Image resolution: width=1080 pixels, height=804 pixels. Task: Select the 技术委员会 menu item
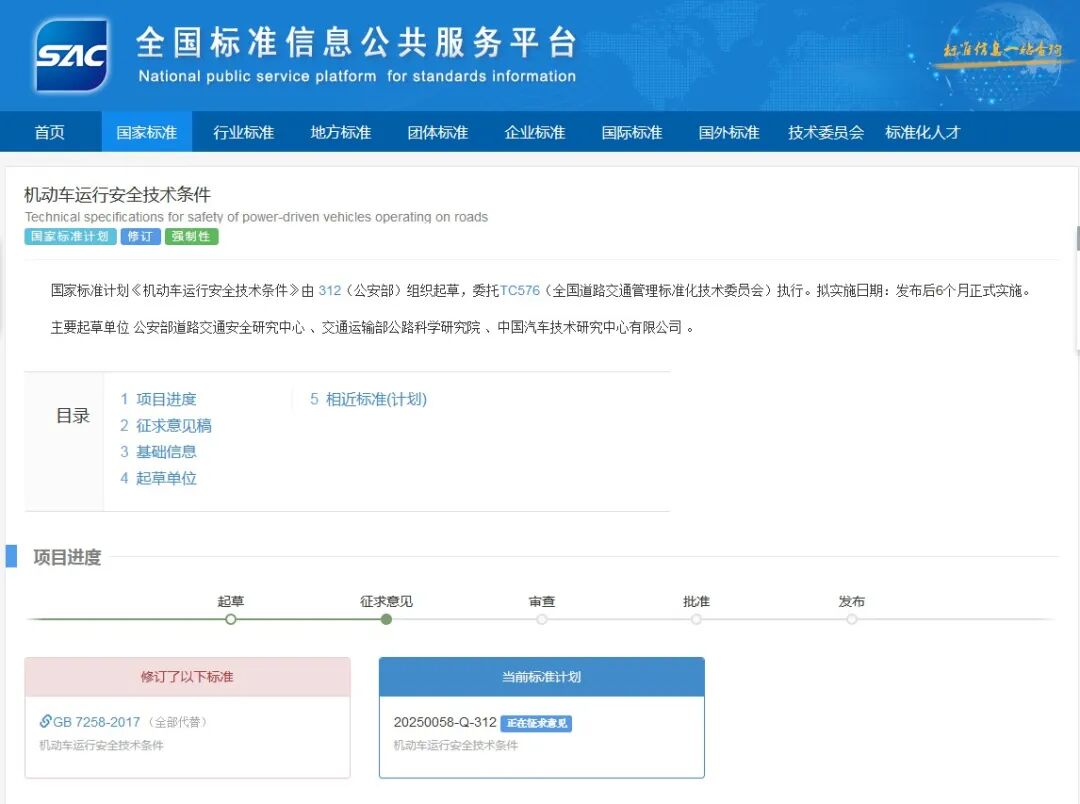[x=826, y=131]
